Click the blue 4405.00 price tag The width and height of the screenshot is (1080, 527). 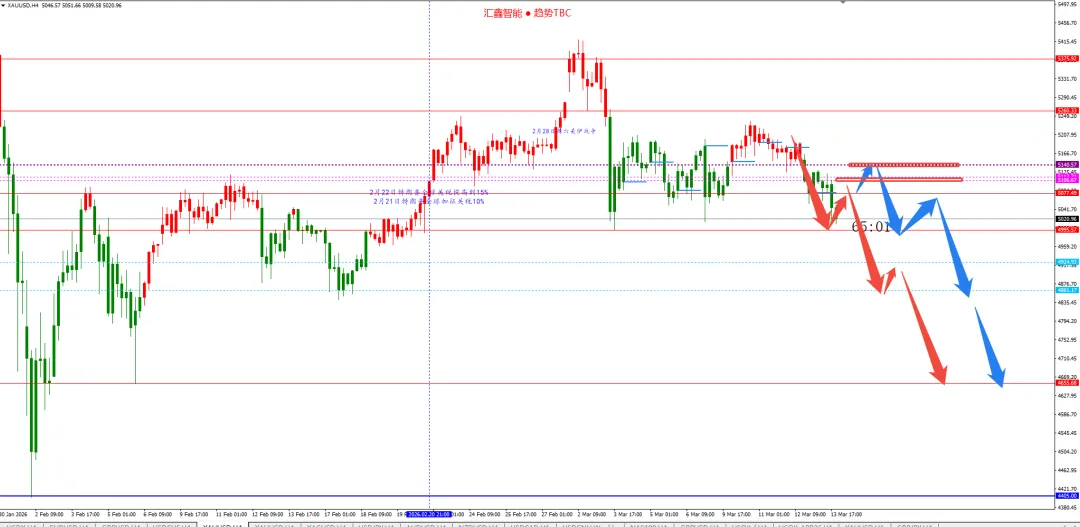pyautogui.click(x=1066, y=495)
